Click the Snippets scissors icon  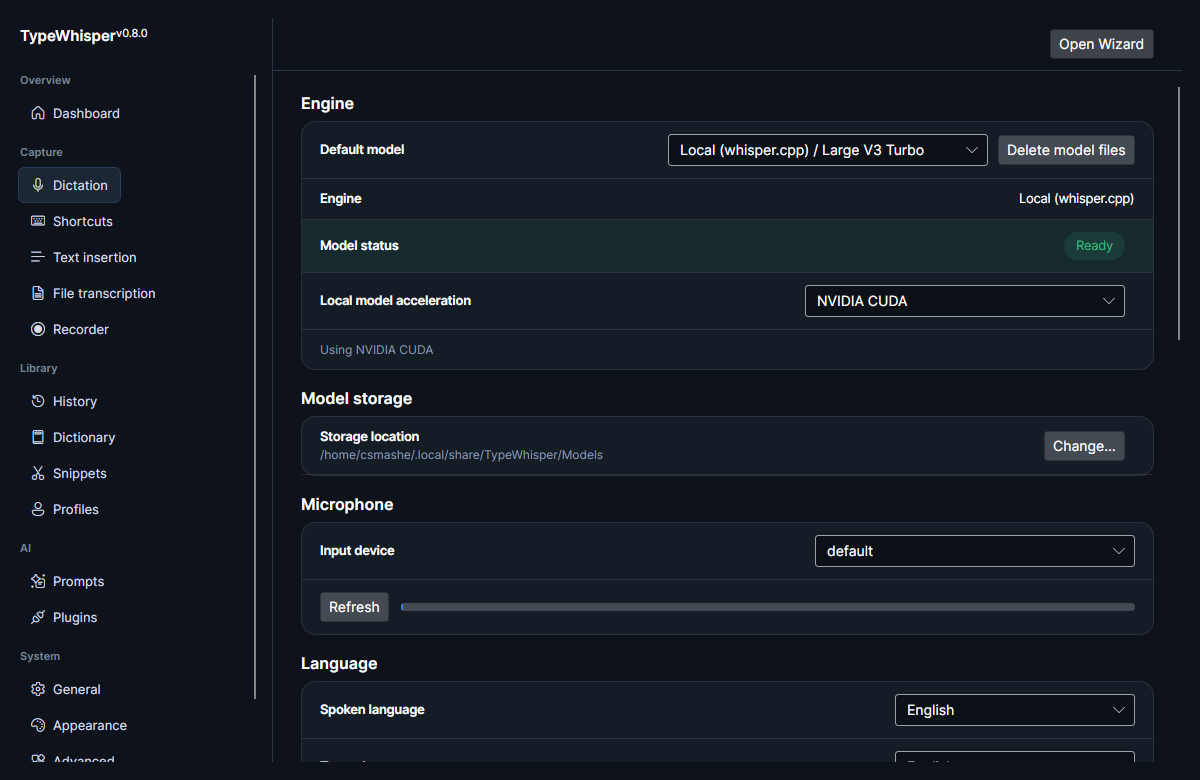point(38,473)
